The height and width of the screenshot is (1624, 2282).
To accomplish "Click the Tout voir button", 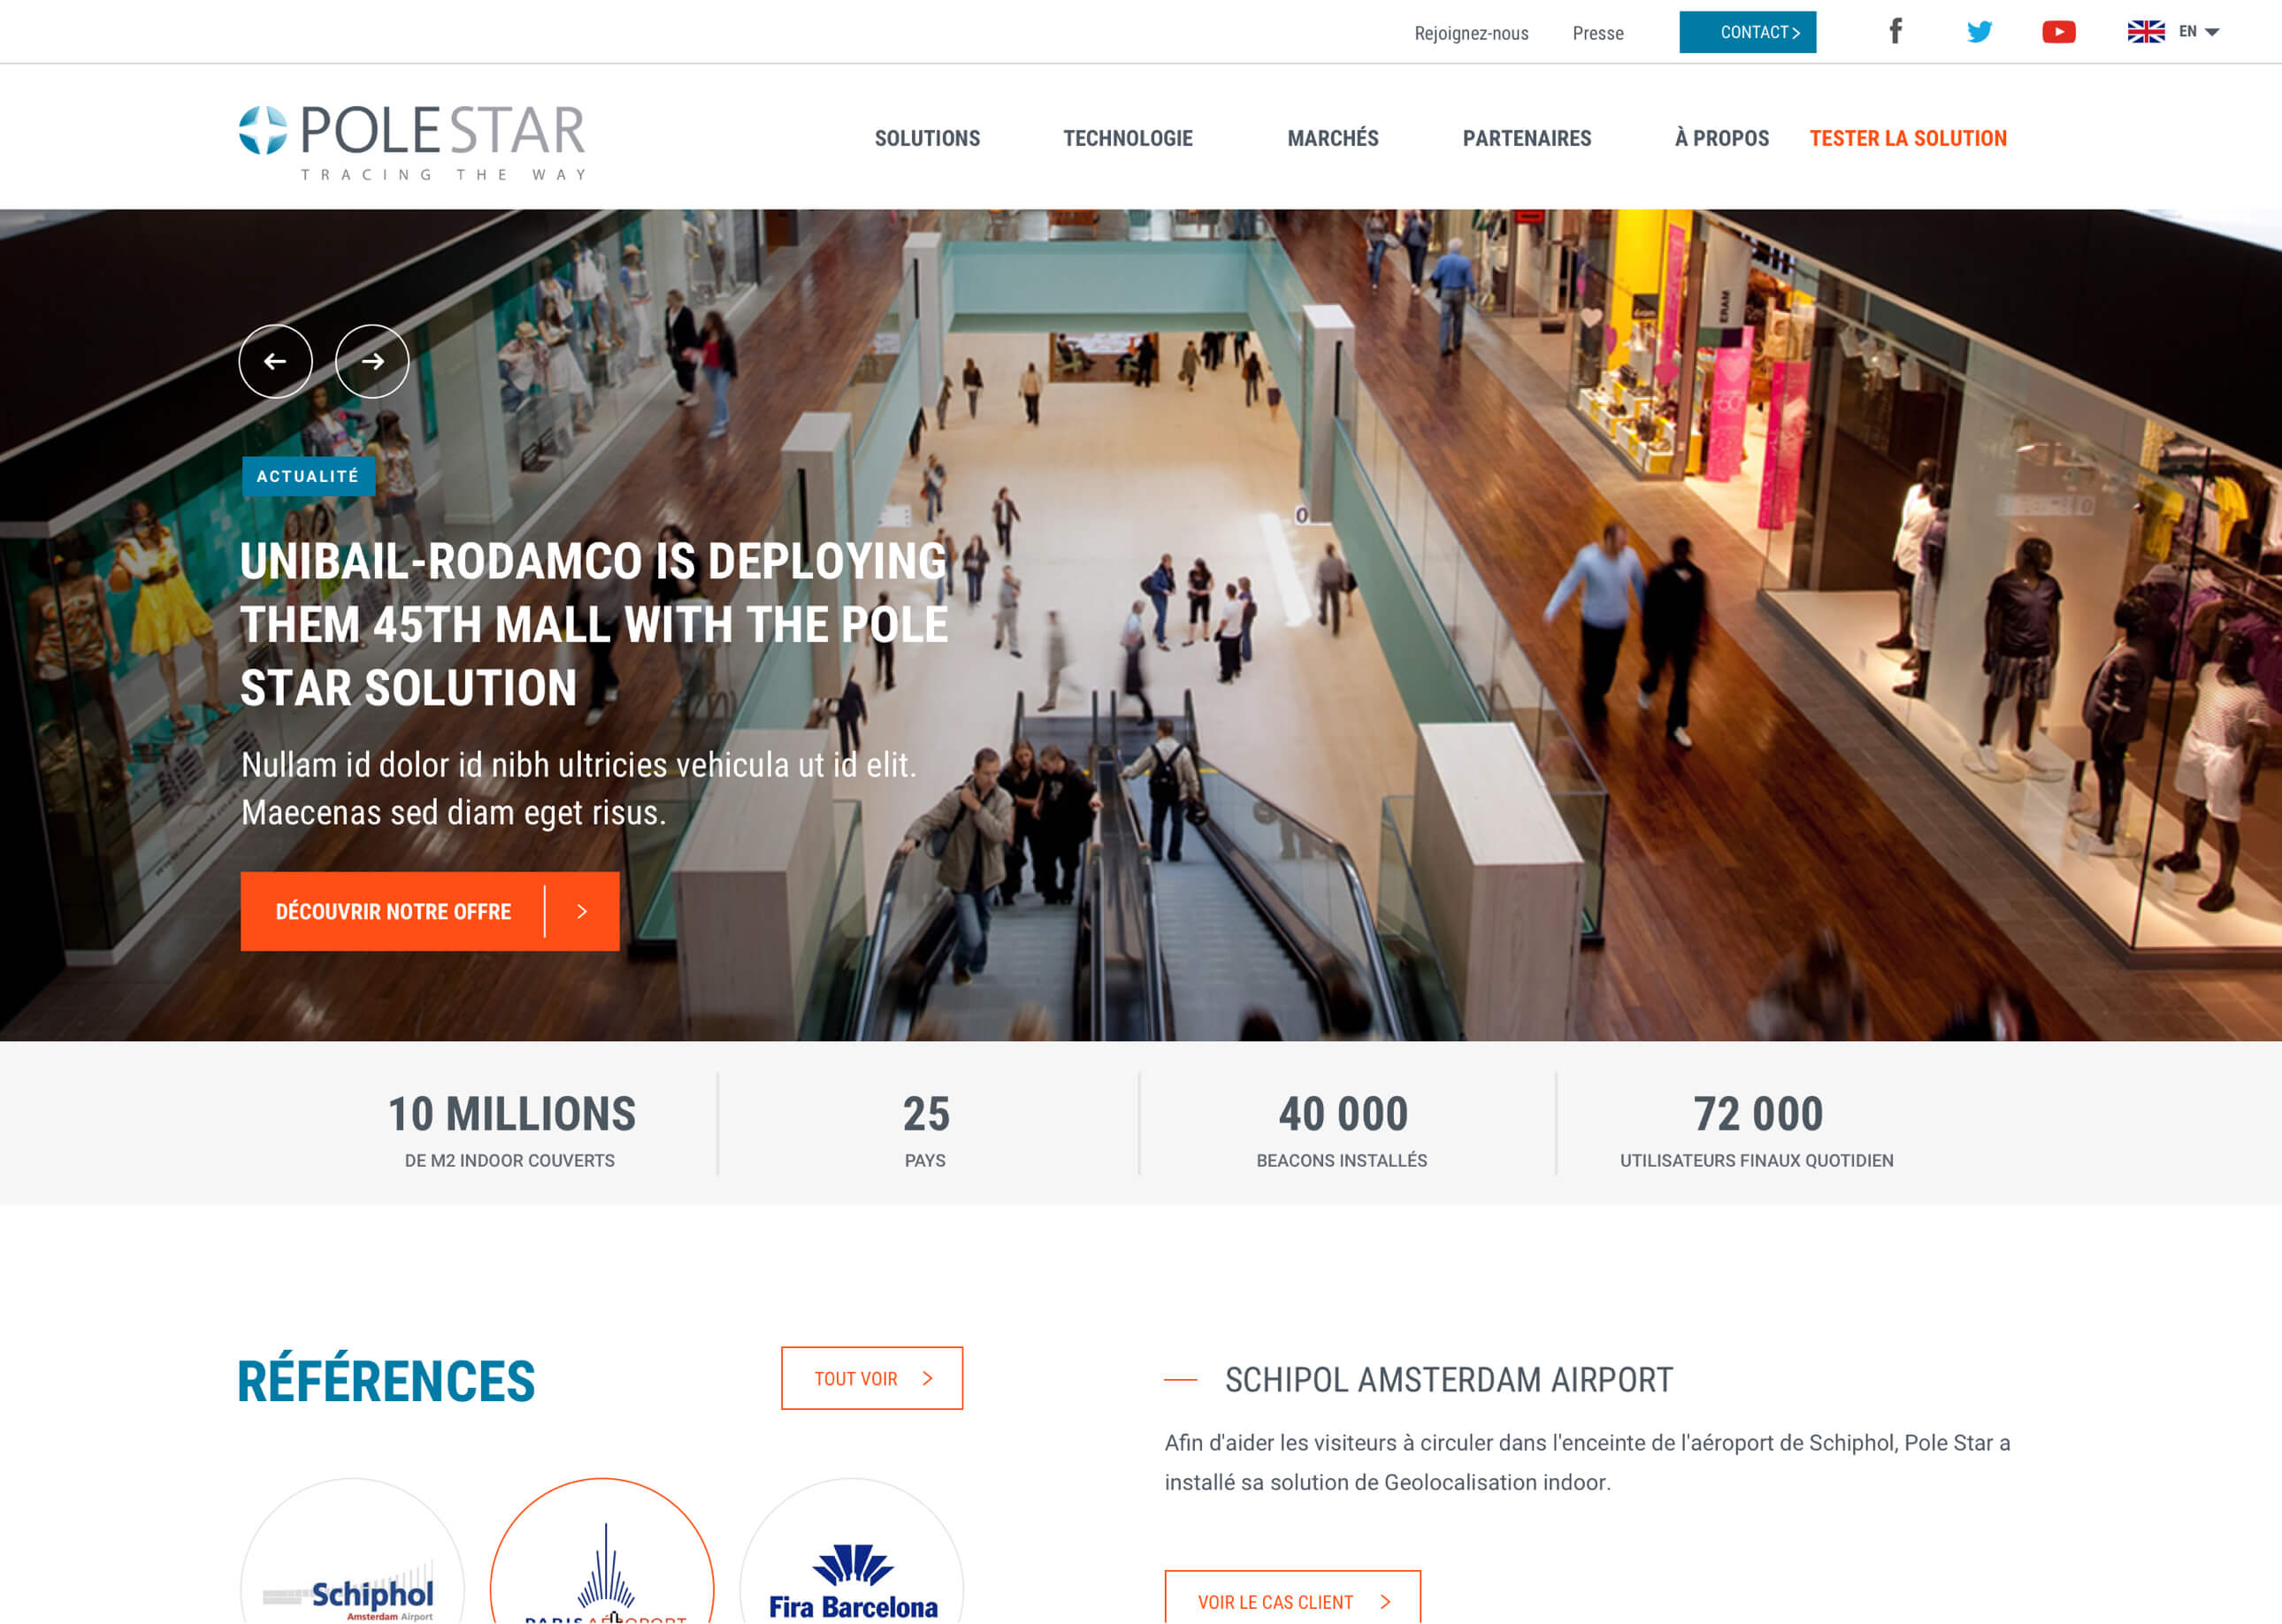I will (x=872, y=1378).
